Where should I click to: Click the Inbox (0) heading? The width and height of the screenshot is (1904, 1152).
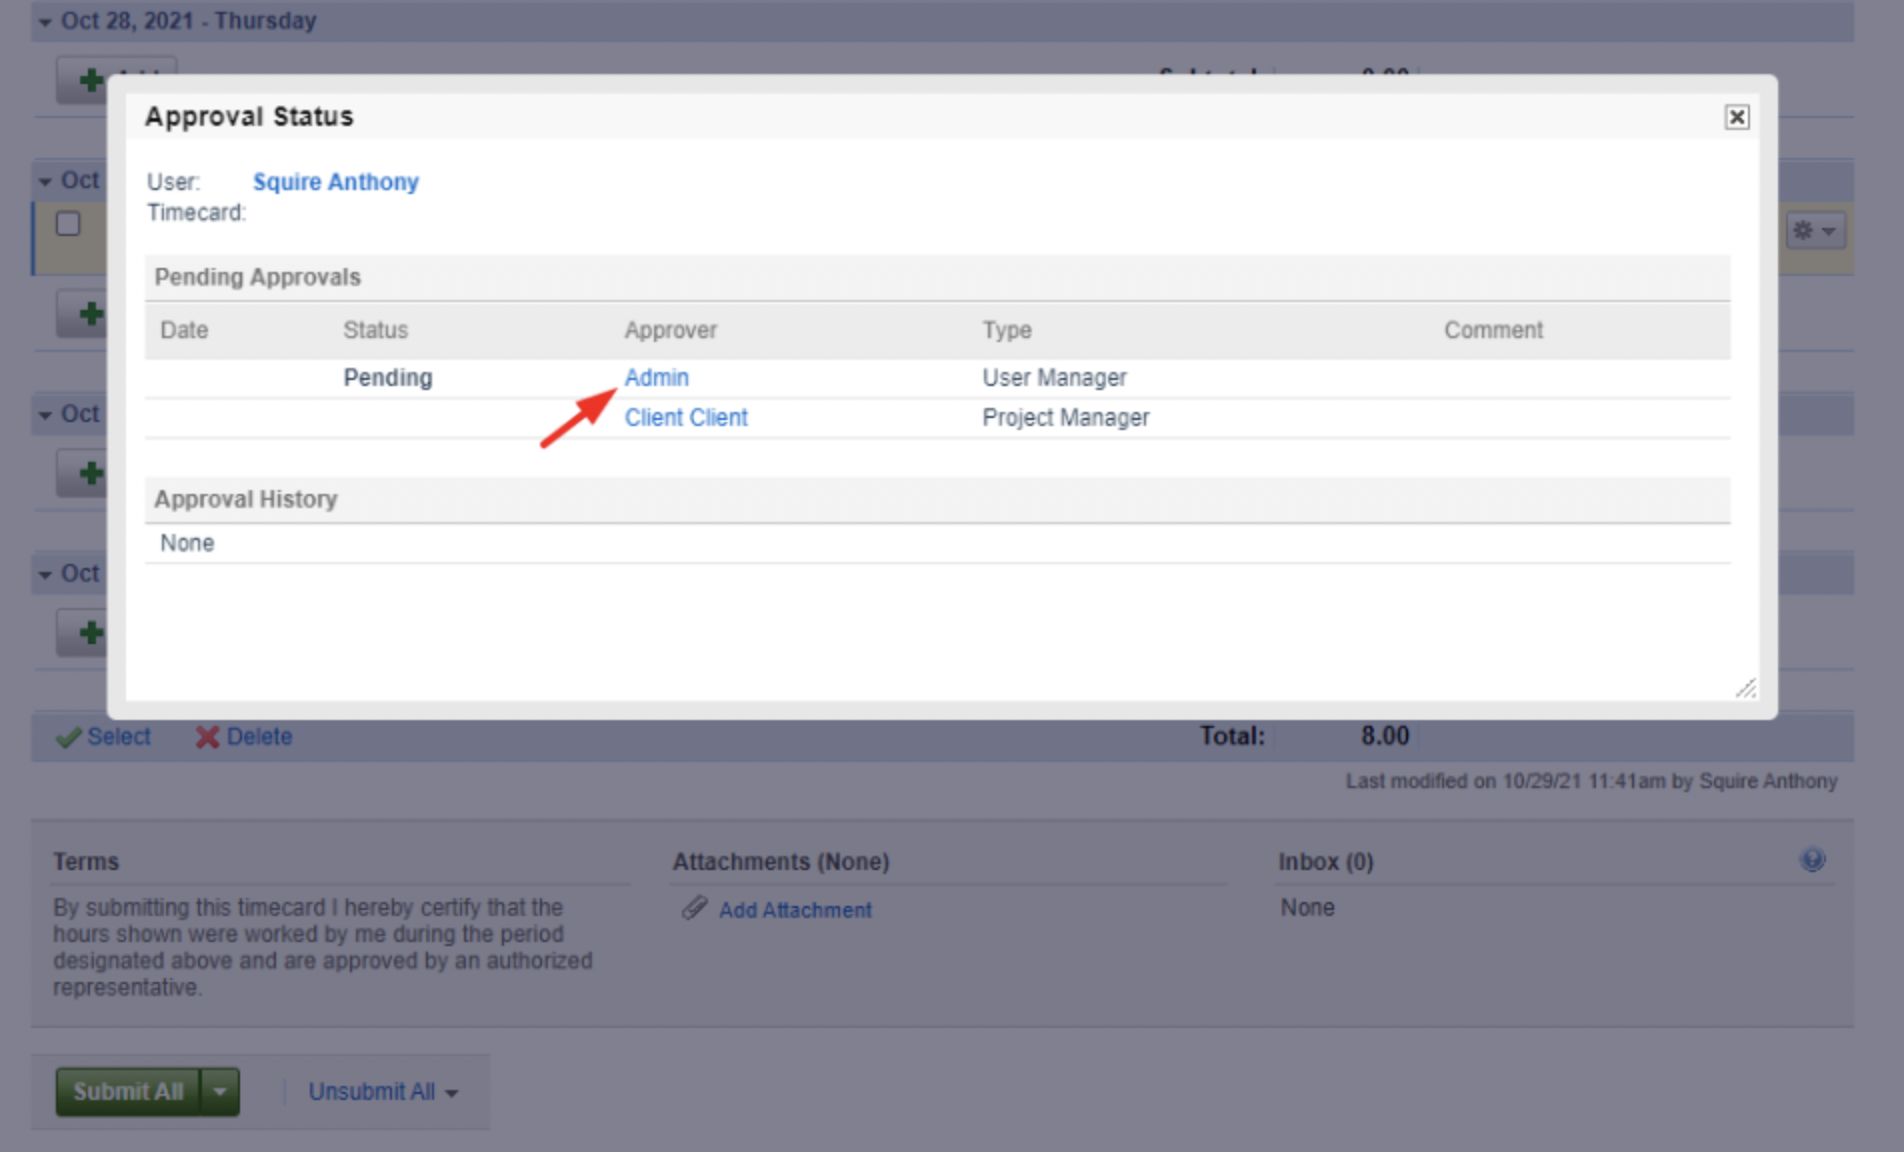pyautogui.click(x=1325, y=862)
